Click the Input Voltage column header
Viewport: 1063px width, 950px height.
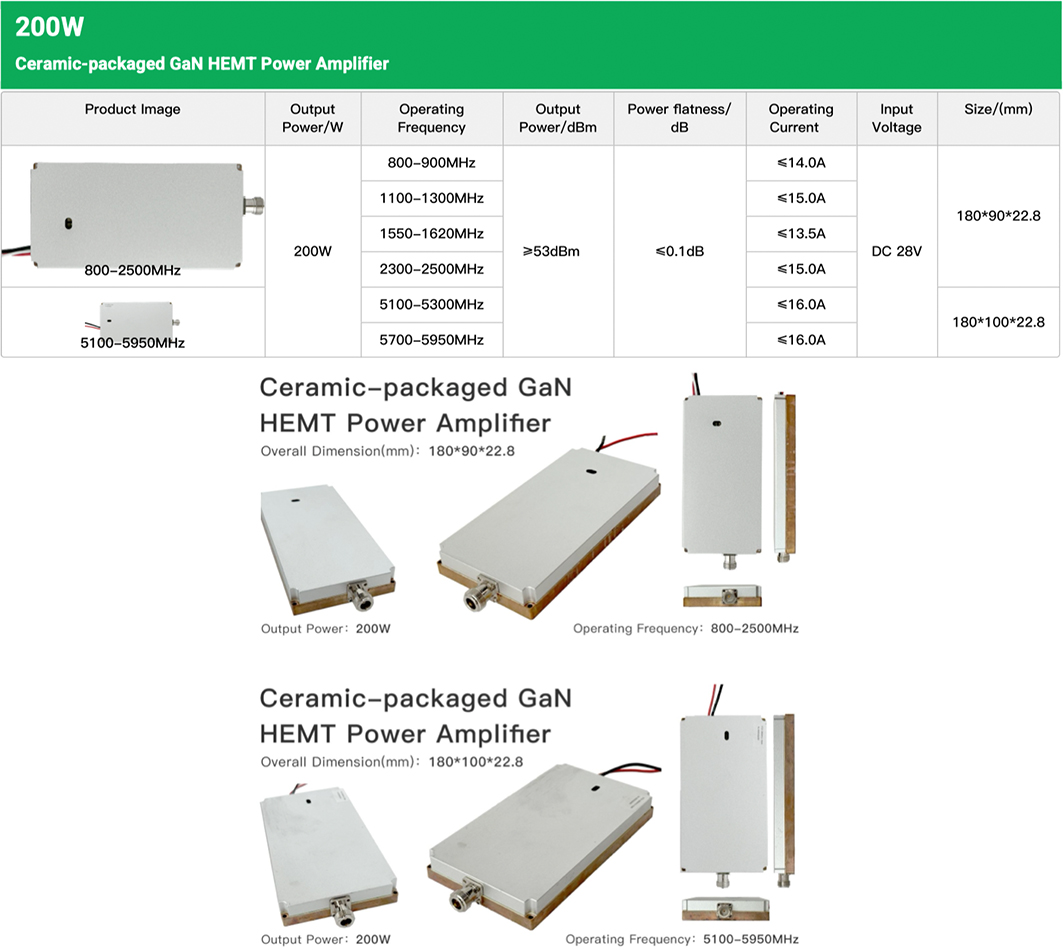click(x=896, y=118)
